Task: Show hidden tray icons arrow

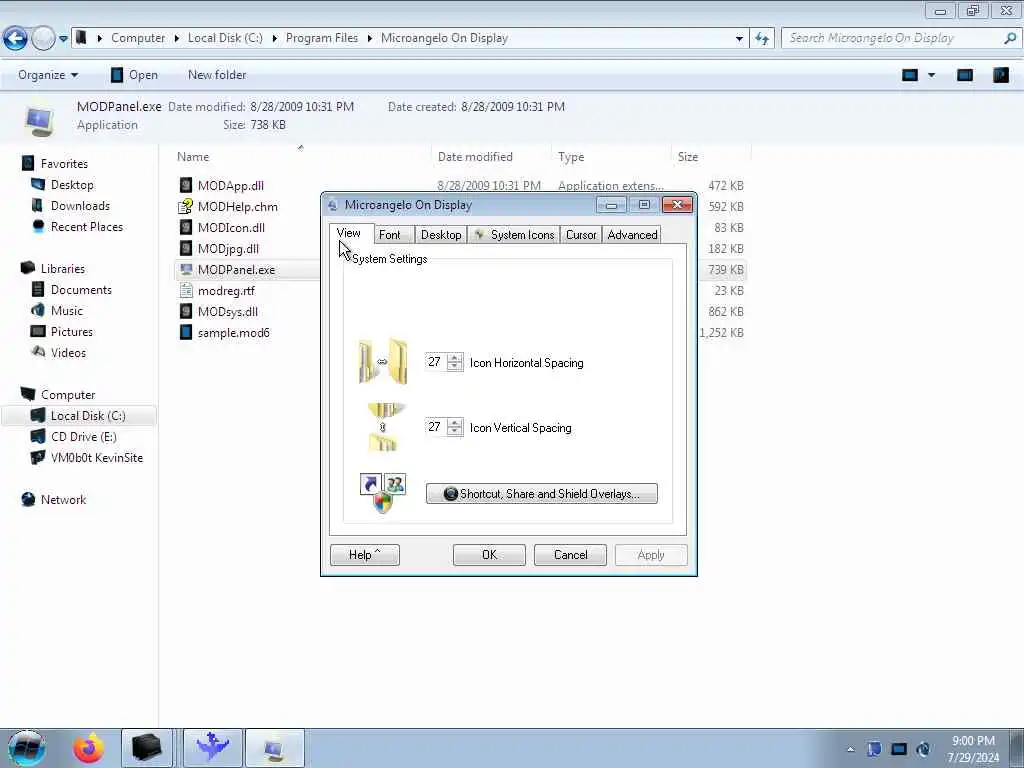Action: click(x=850, y=750)
